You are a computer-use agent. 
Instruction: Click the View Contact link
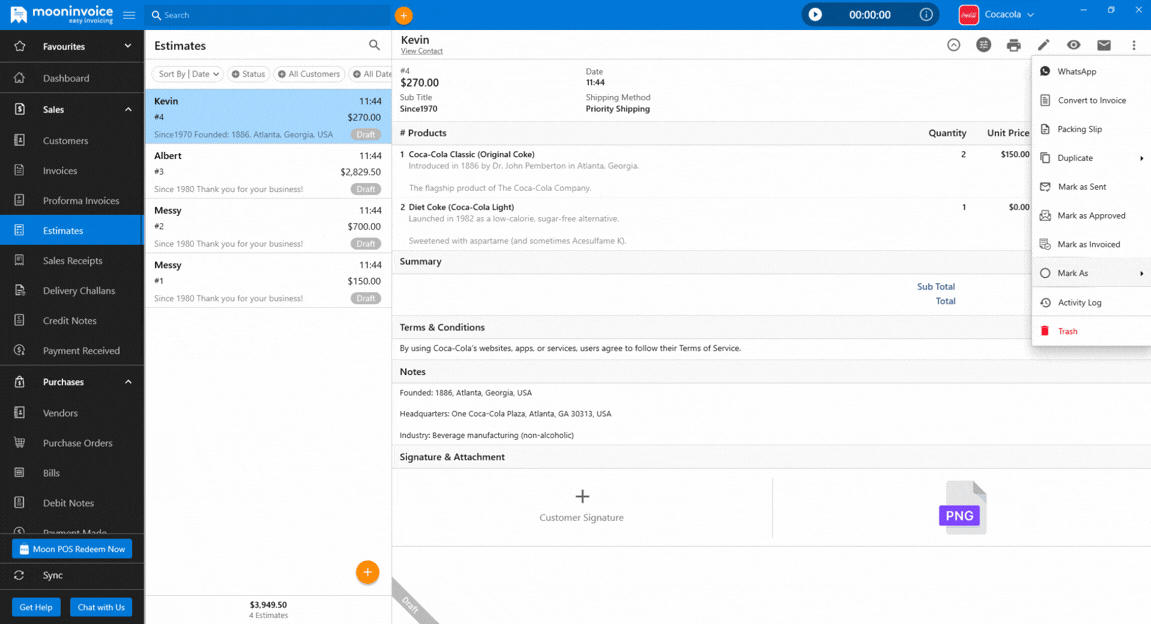(x=421, y=51)
